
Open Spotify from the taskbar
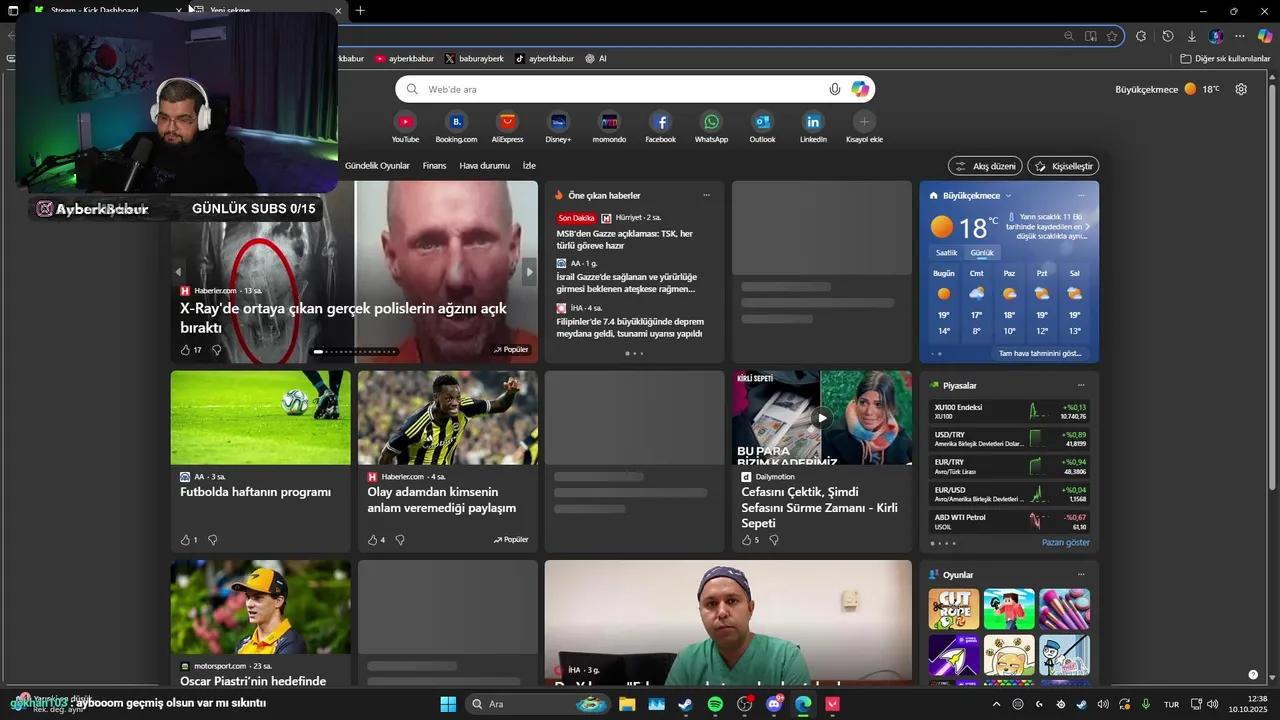pyautogui.click(x=715, y=704)
